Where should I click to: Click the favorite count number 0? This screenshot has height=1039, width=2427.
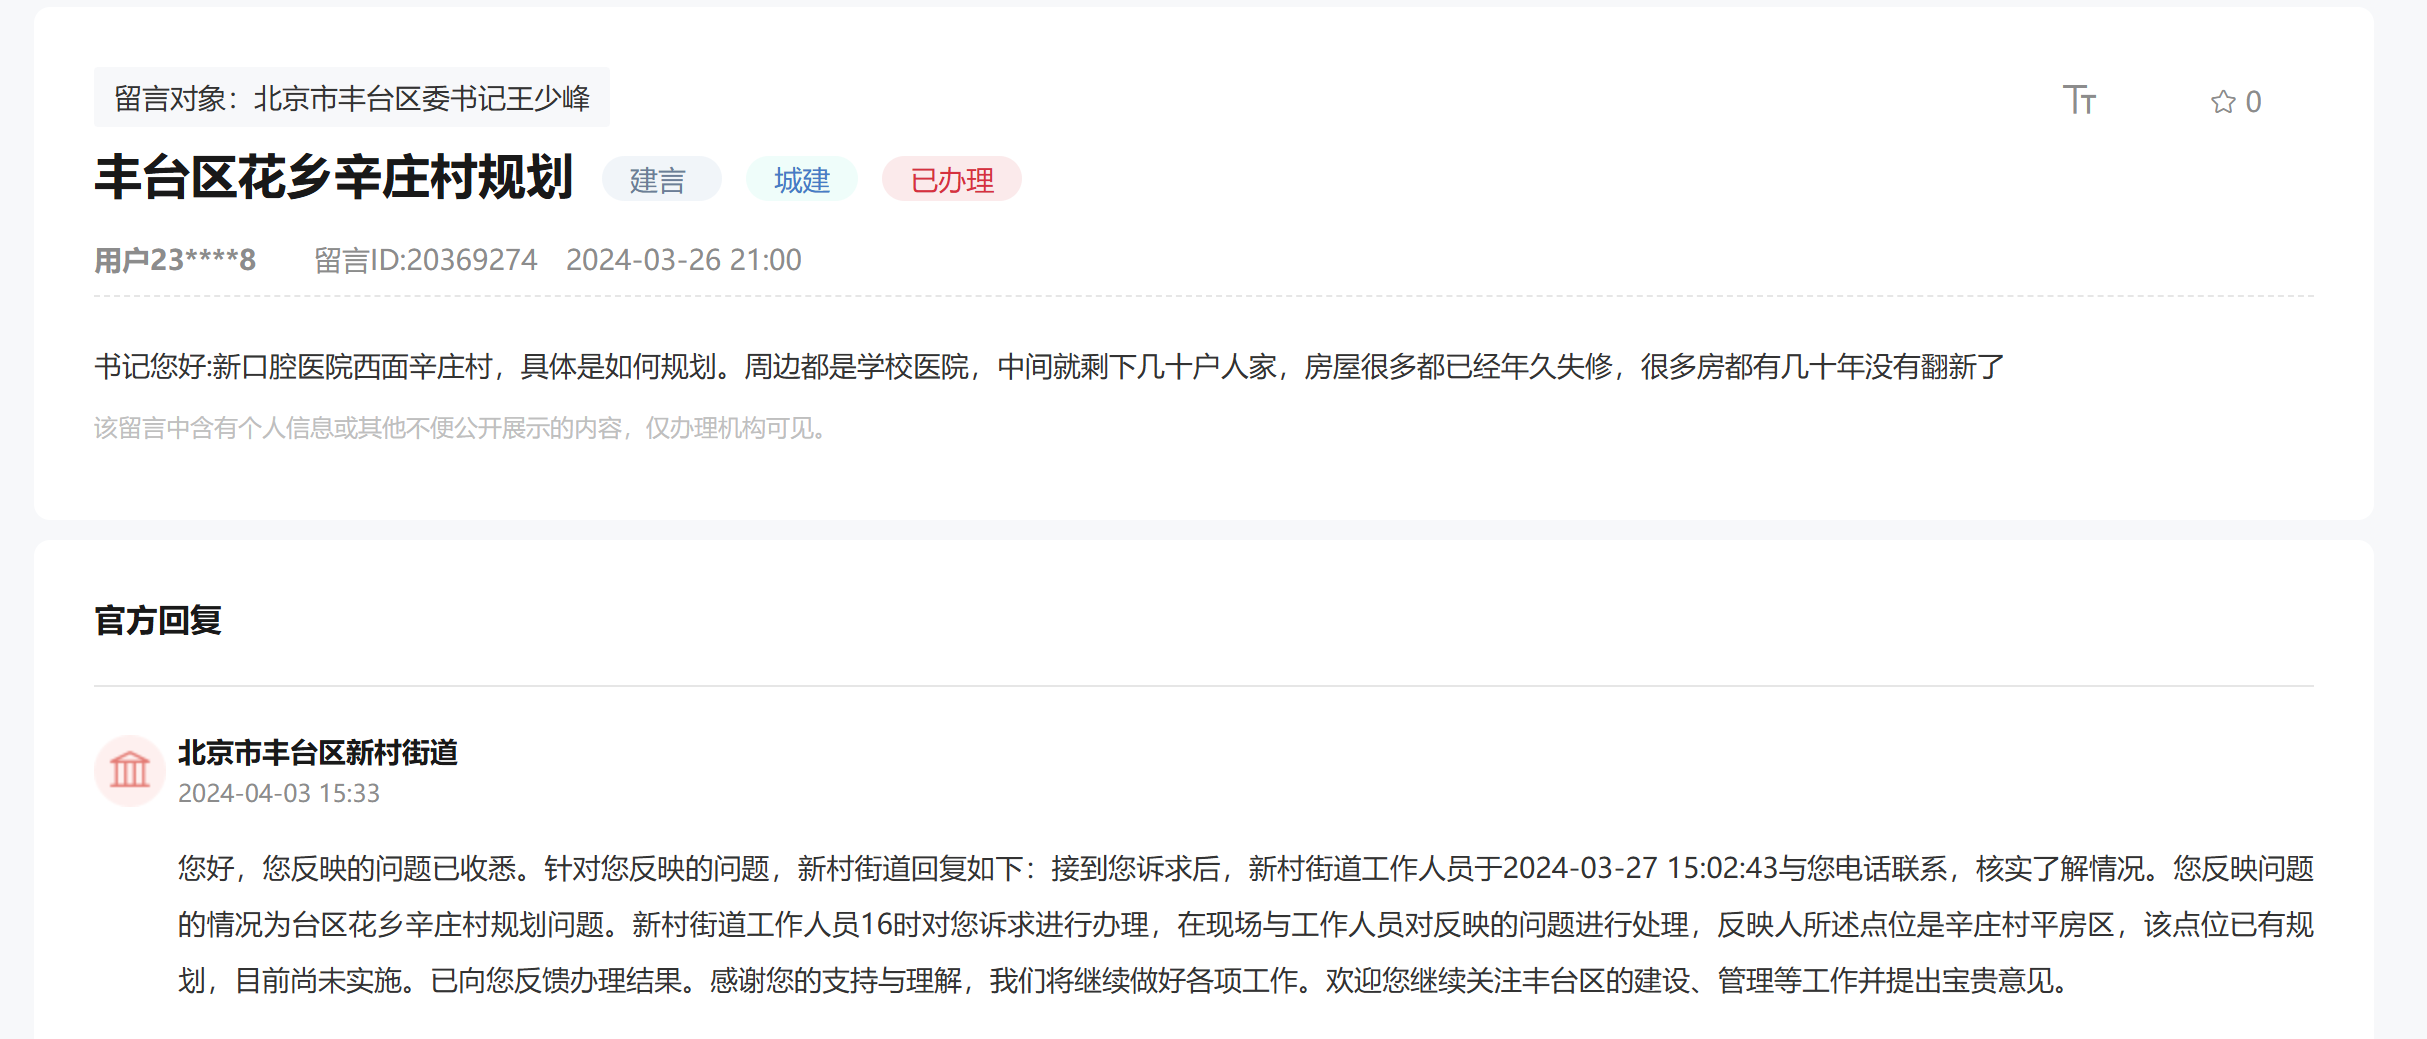tap(2253, 102)
